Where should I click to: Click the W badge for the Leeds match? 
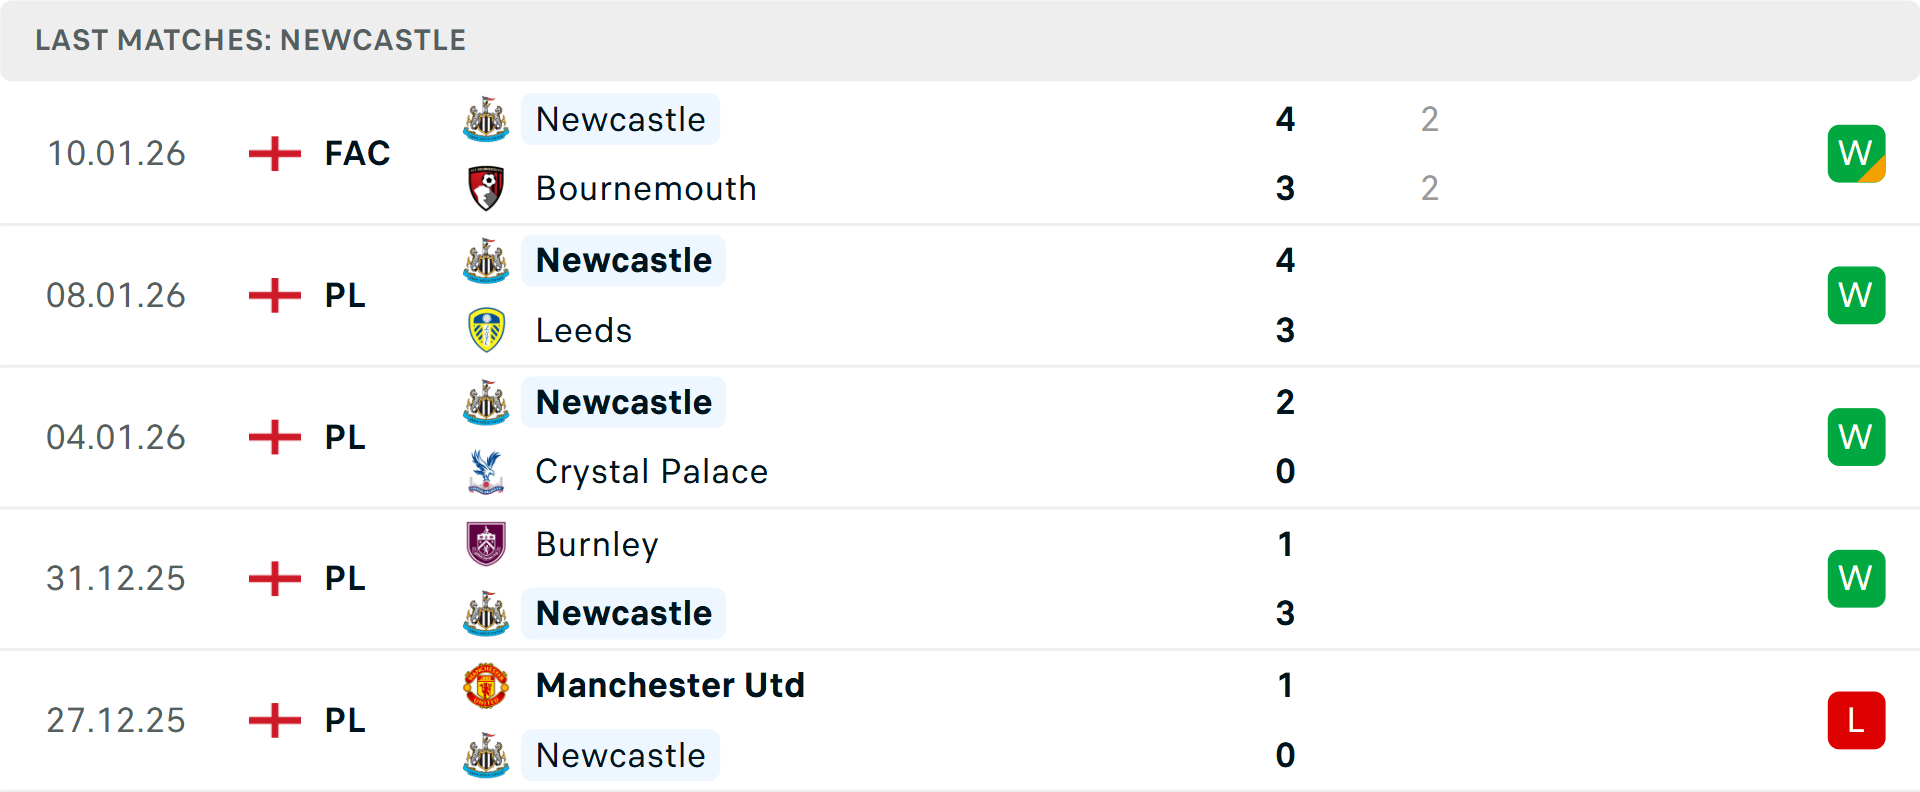[x=1856, y=295]
